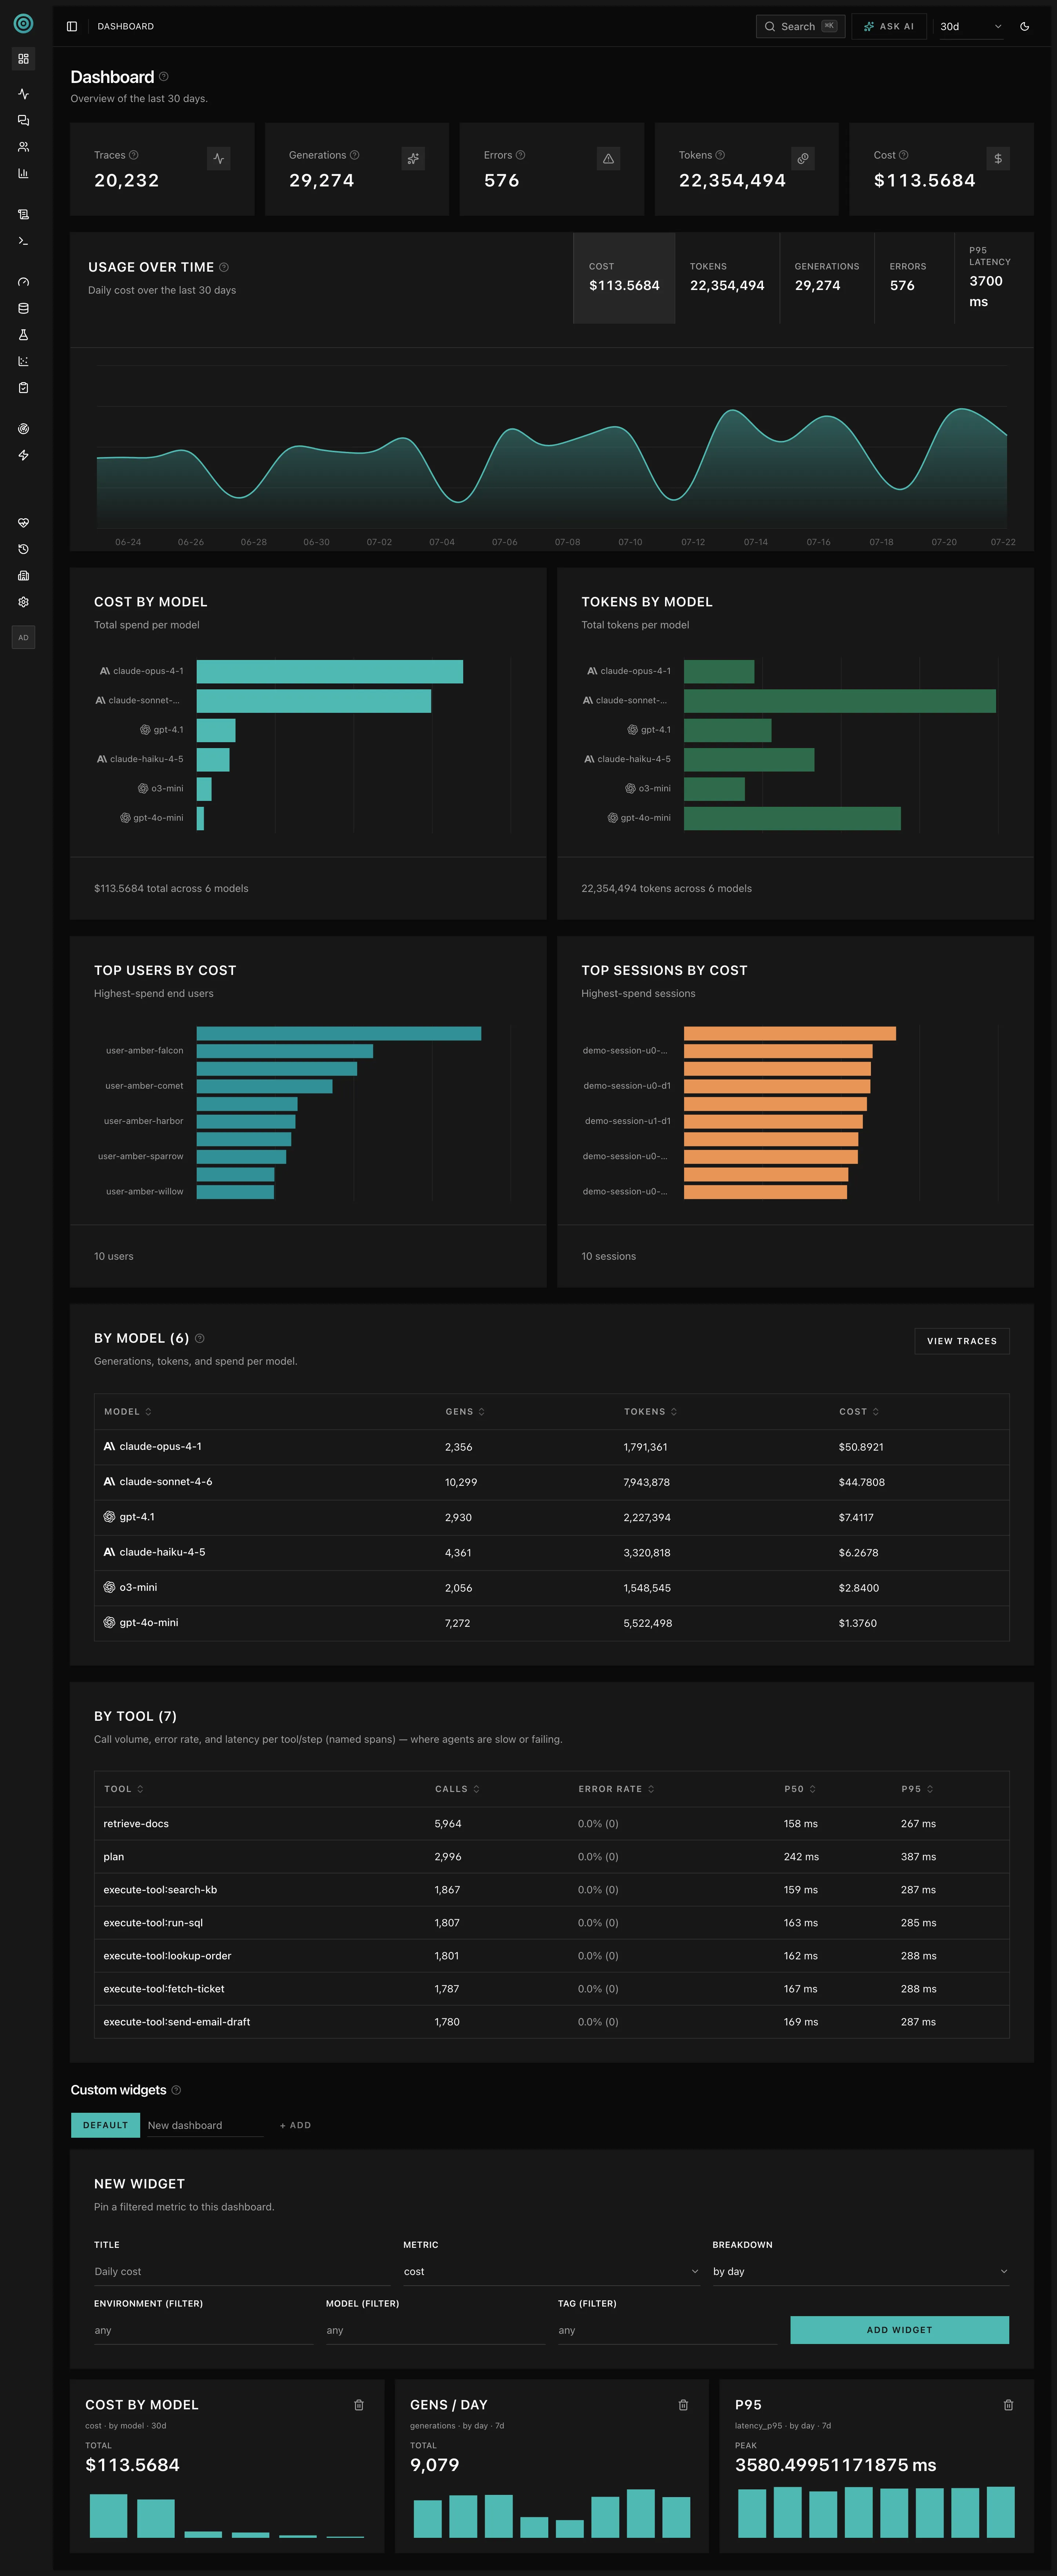Delete the COST BY MODEL widget
Image resolution: width=1057 pixels, height=2576 pixels.
(359, 2405)
